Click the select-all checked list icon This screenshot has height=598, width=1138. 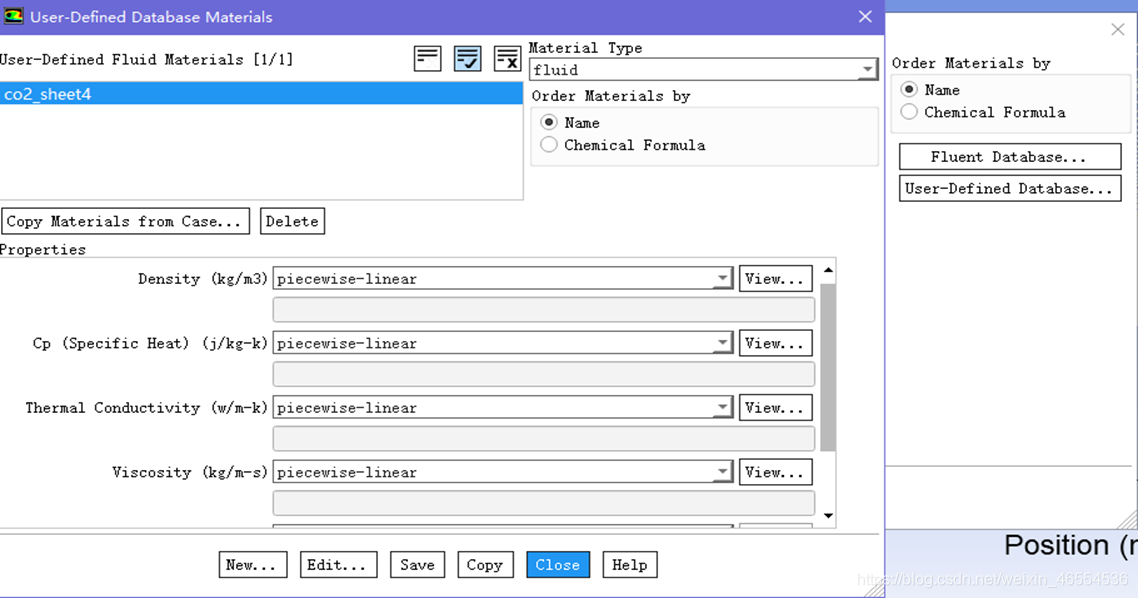coord(467,59)
